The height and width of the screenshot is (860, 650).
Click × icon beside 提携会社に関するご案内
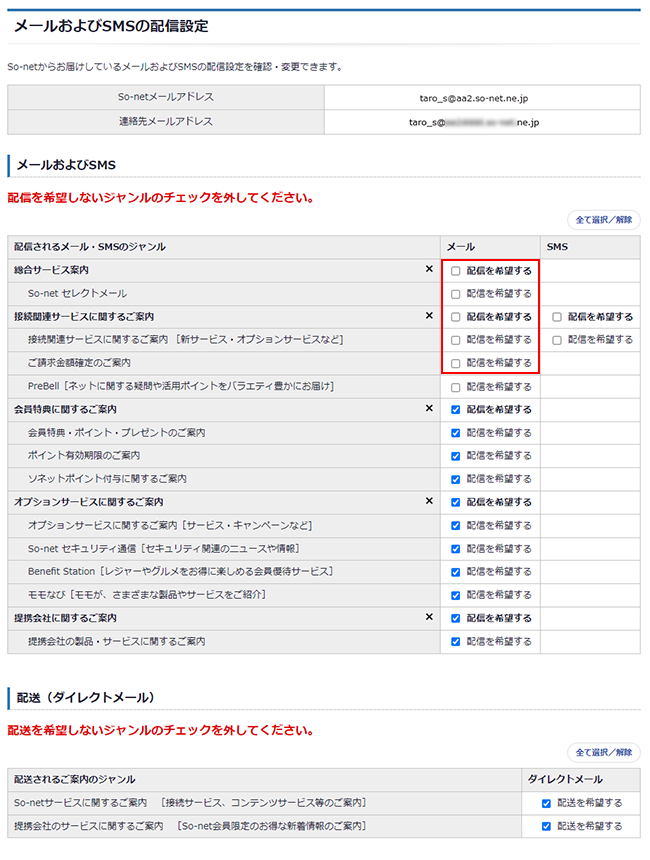[x=429, y=618]
